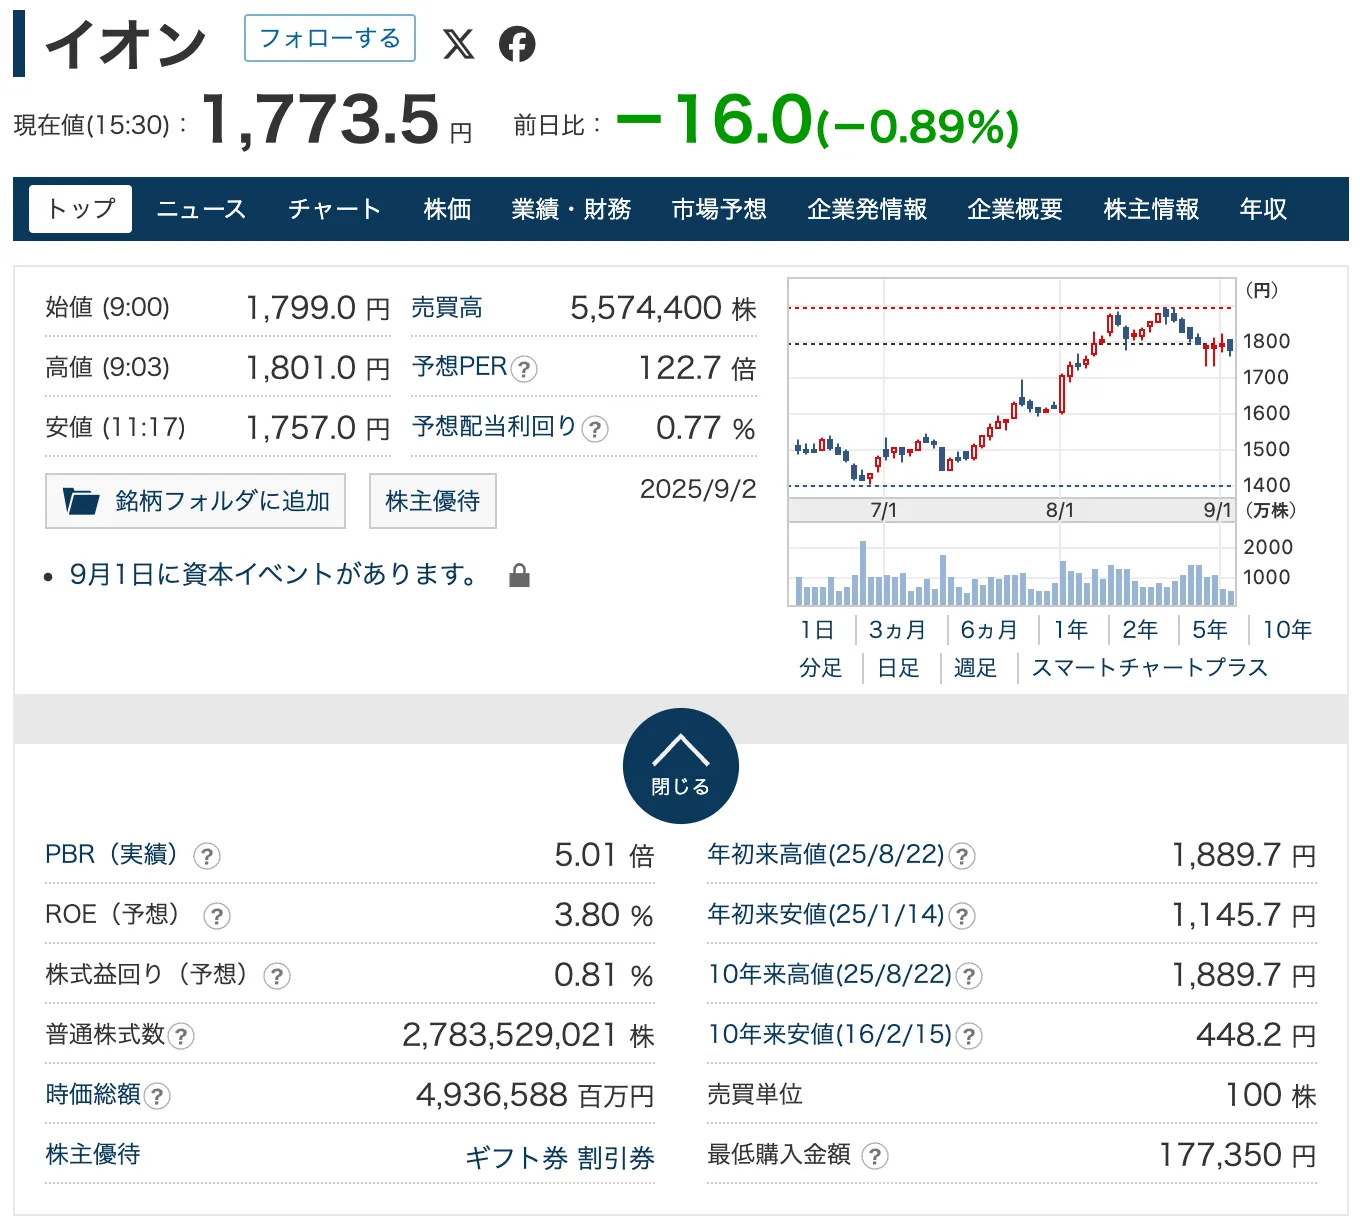Switch chart to 分足

[x=821, y=668]
